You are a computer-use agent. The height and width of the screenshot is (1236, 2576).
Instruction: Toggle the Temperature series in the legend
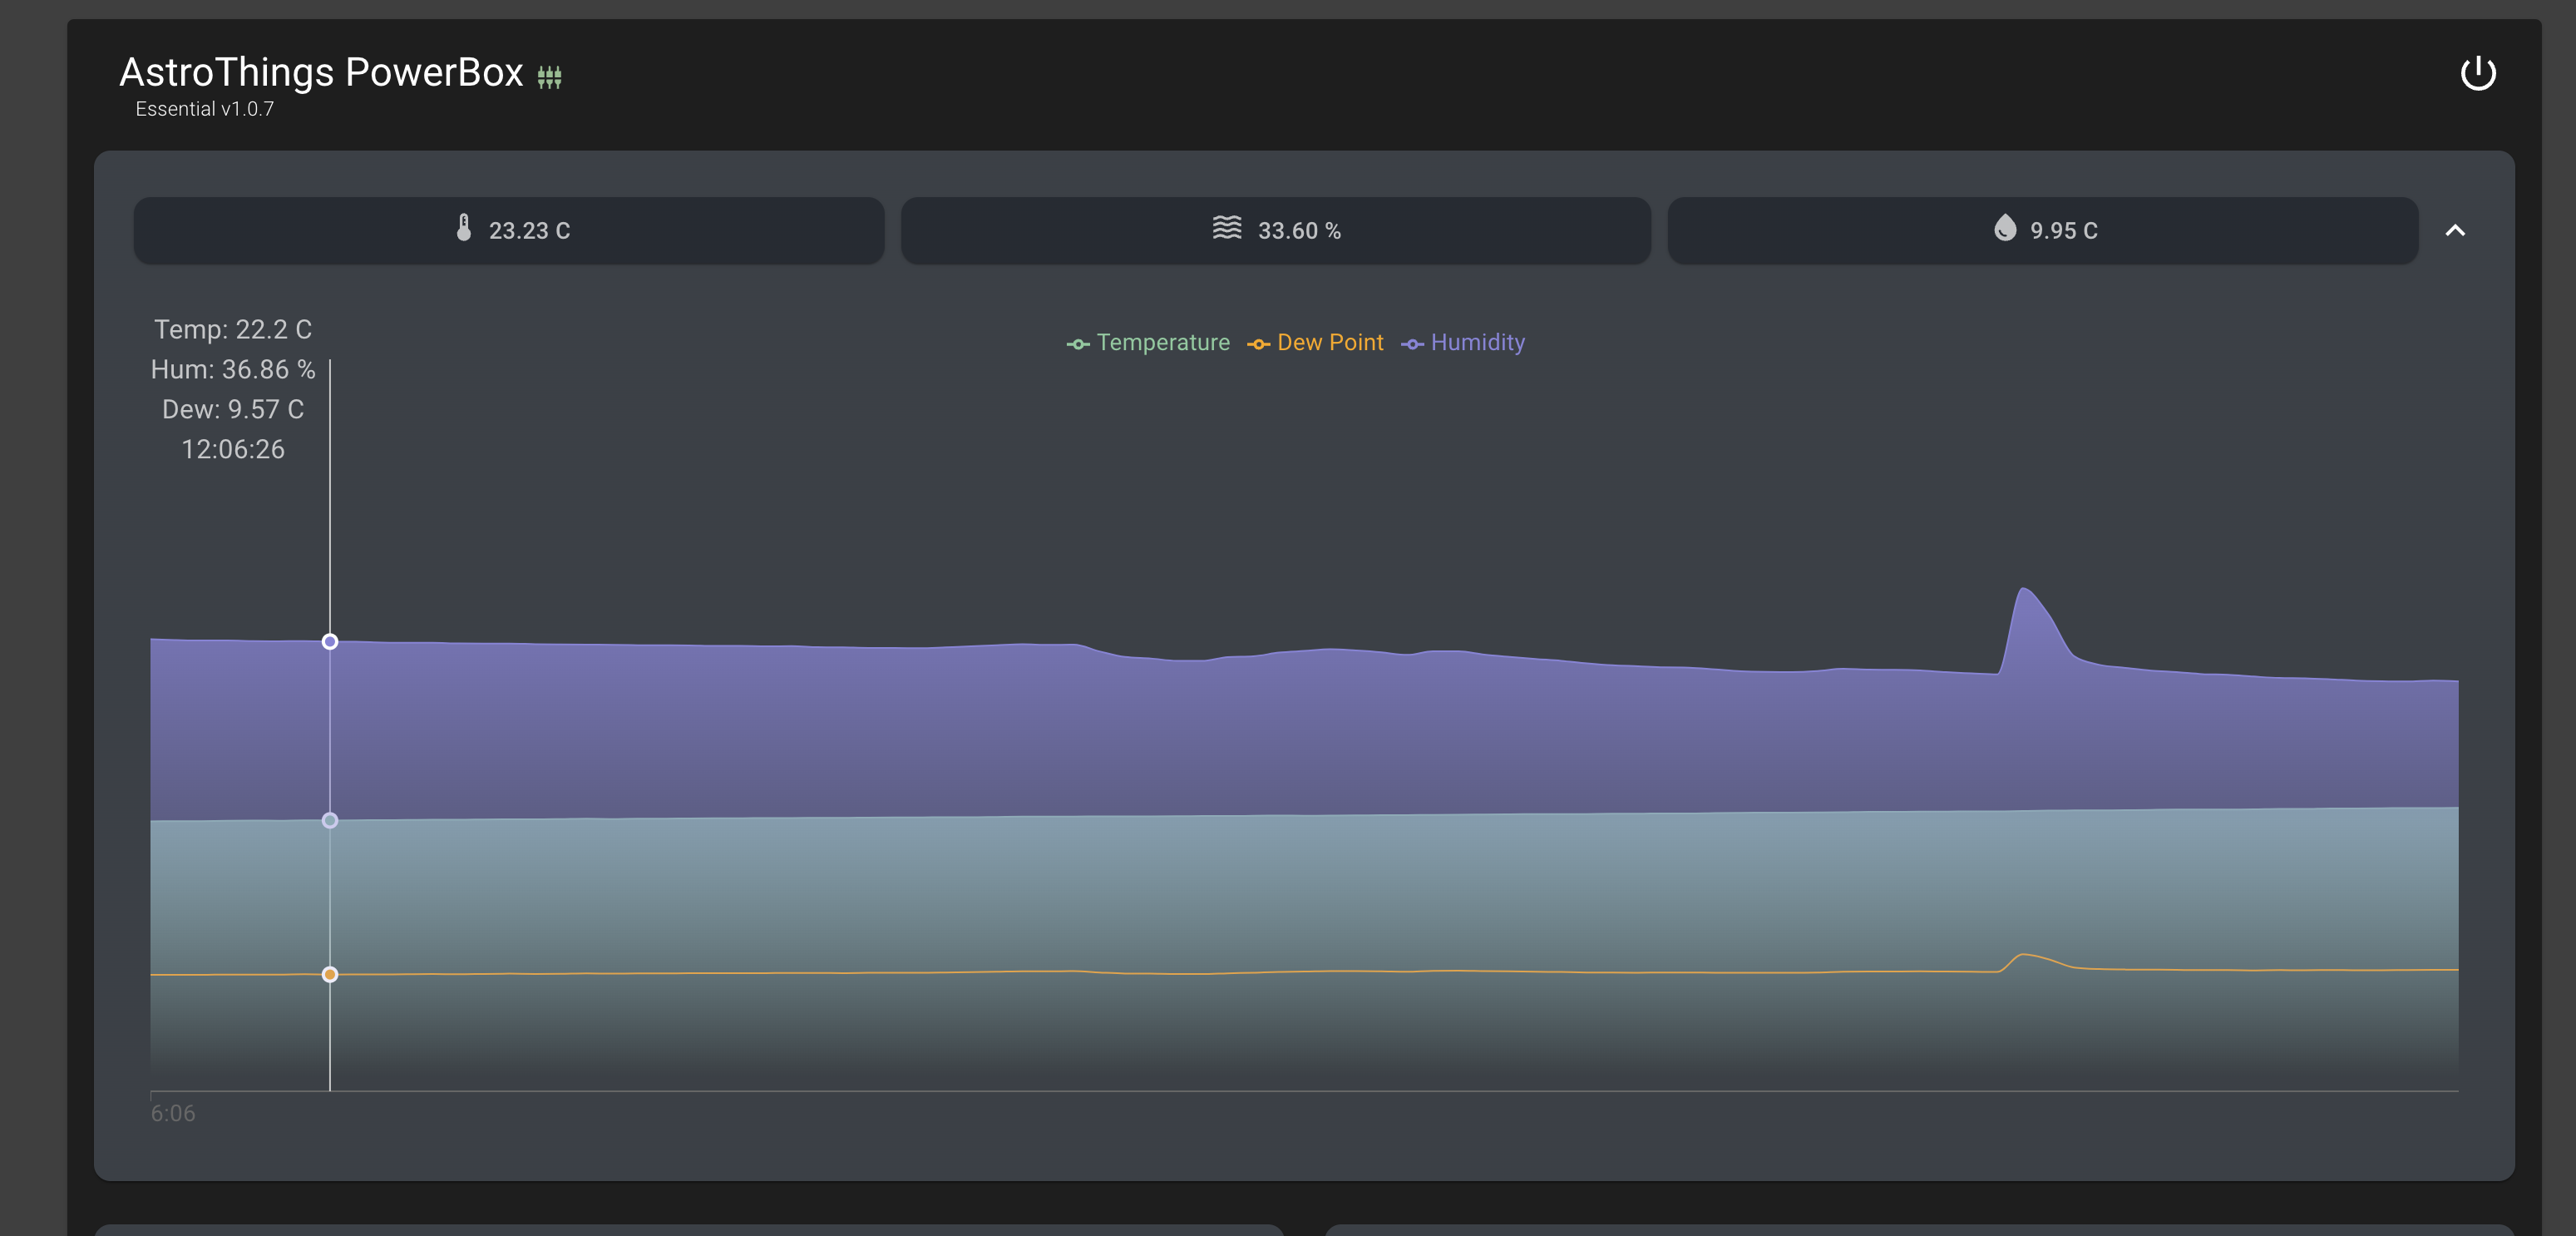(x=1148, y=343)
